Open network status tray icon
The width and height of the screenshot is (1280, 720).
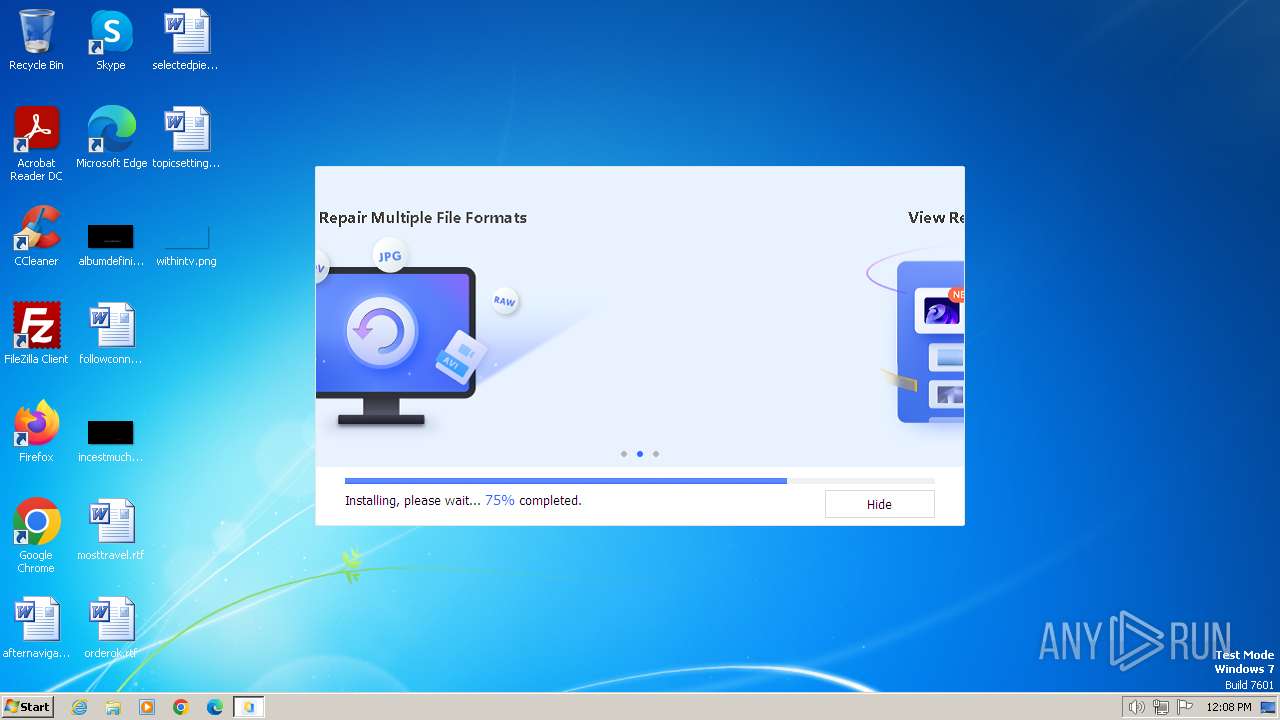1161,707
